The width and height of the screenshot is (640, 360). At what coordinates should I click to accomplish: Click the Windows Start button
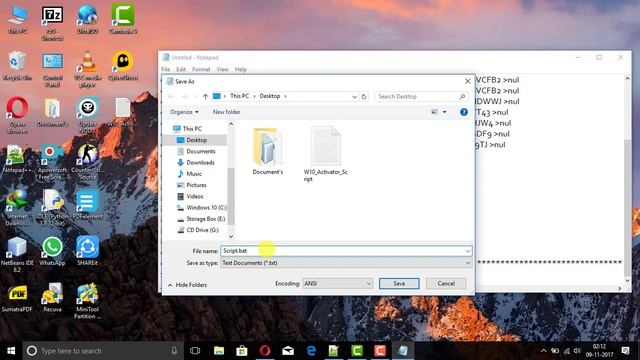click(x=11, y=351)
